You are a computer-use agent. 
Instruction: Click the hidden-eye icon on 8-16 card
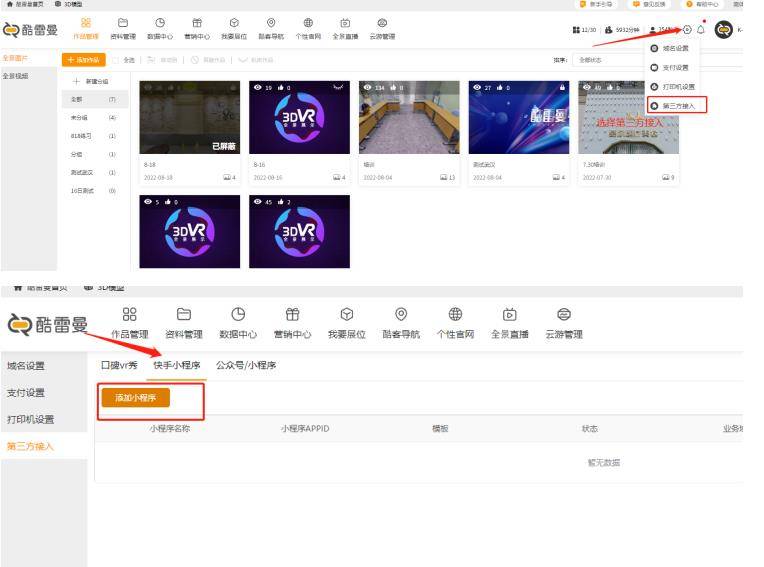pyautogui.click(x=338, y=87)
